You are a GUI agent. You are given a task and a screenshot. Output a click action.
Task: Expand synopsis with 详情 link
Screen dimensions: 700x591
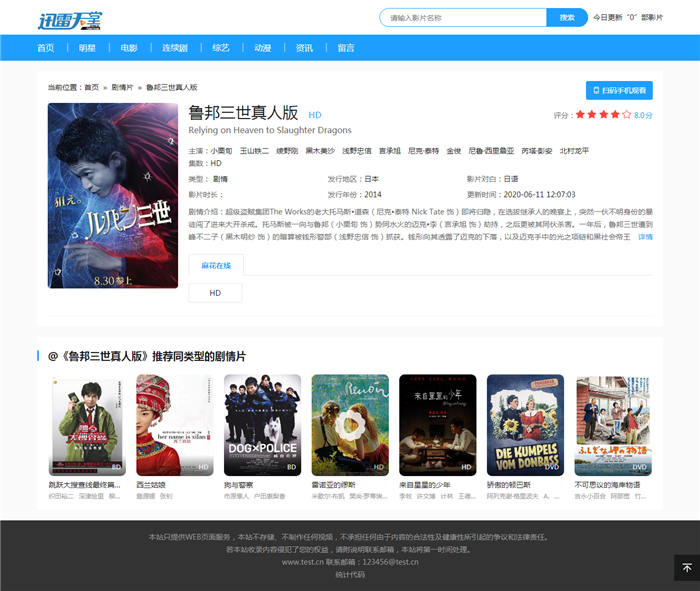(x=645, y=237)
